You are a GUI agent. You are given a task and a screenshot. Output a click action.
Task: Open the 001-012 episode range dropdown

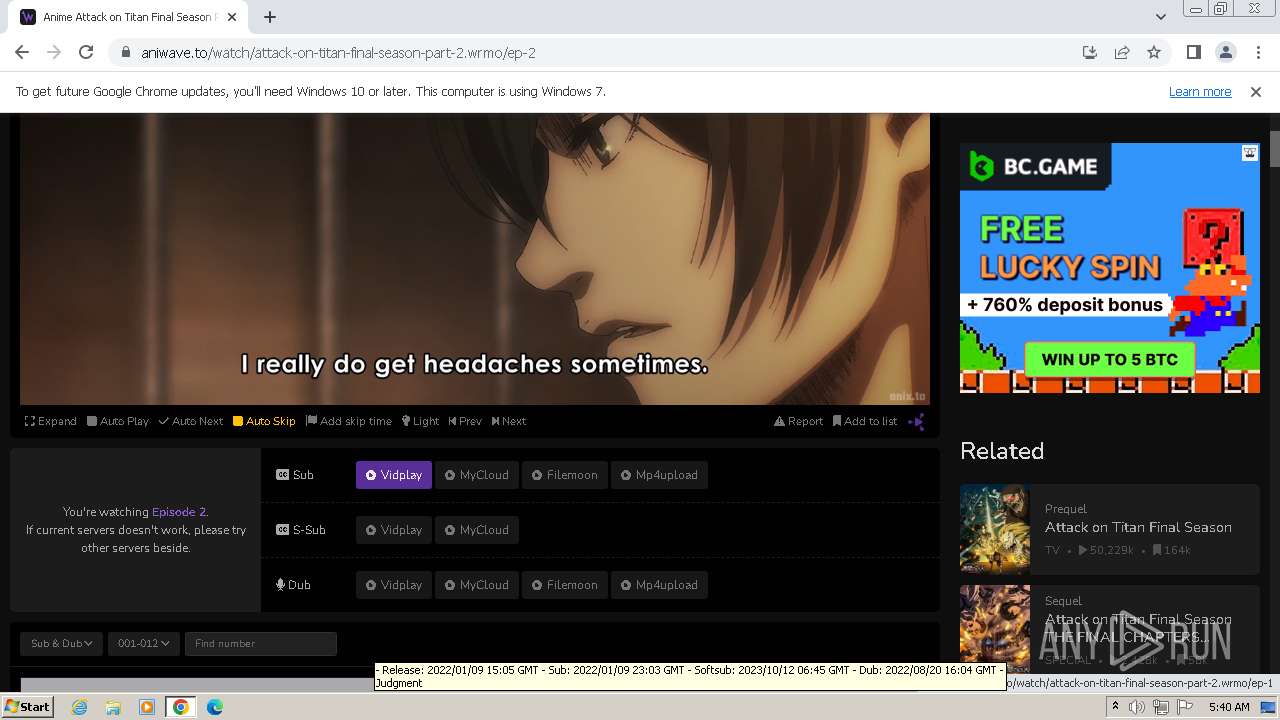coord(144,643)
